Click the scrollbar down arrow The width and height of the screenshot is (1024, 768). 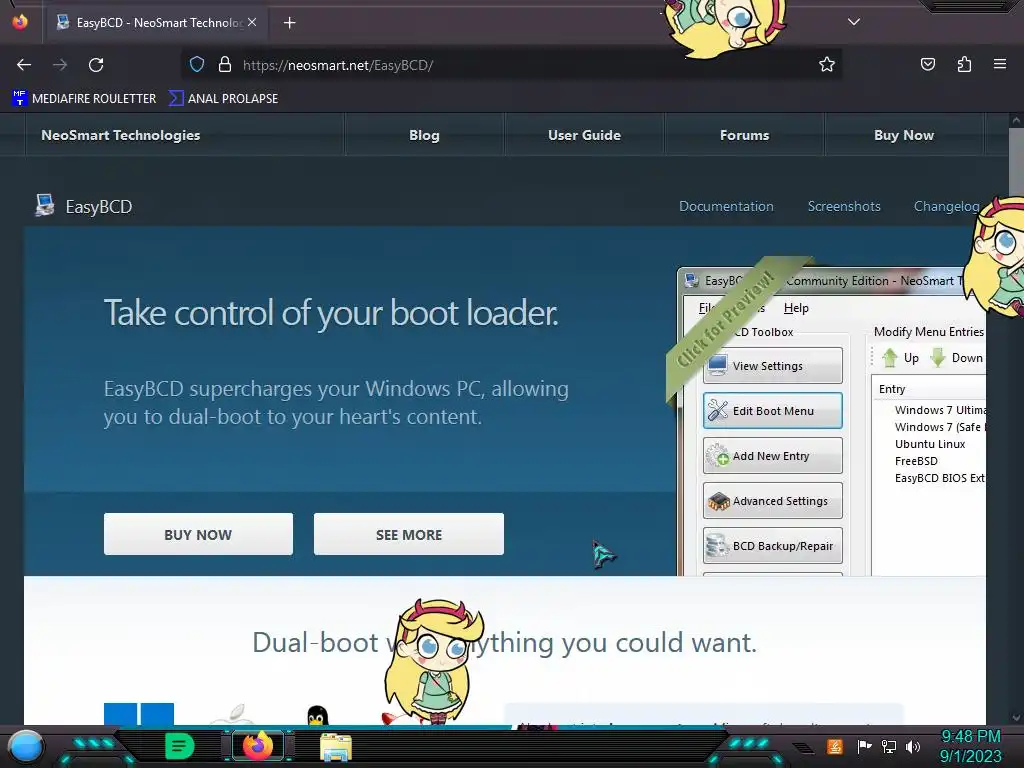click(1016, 718)
